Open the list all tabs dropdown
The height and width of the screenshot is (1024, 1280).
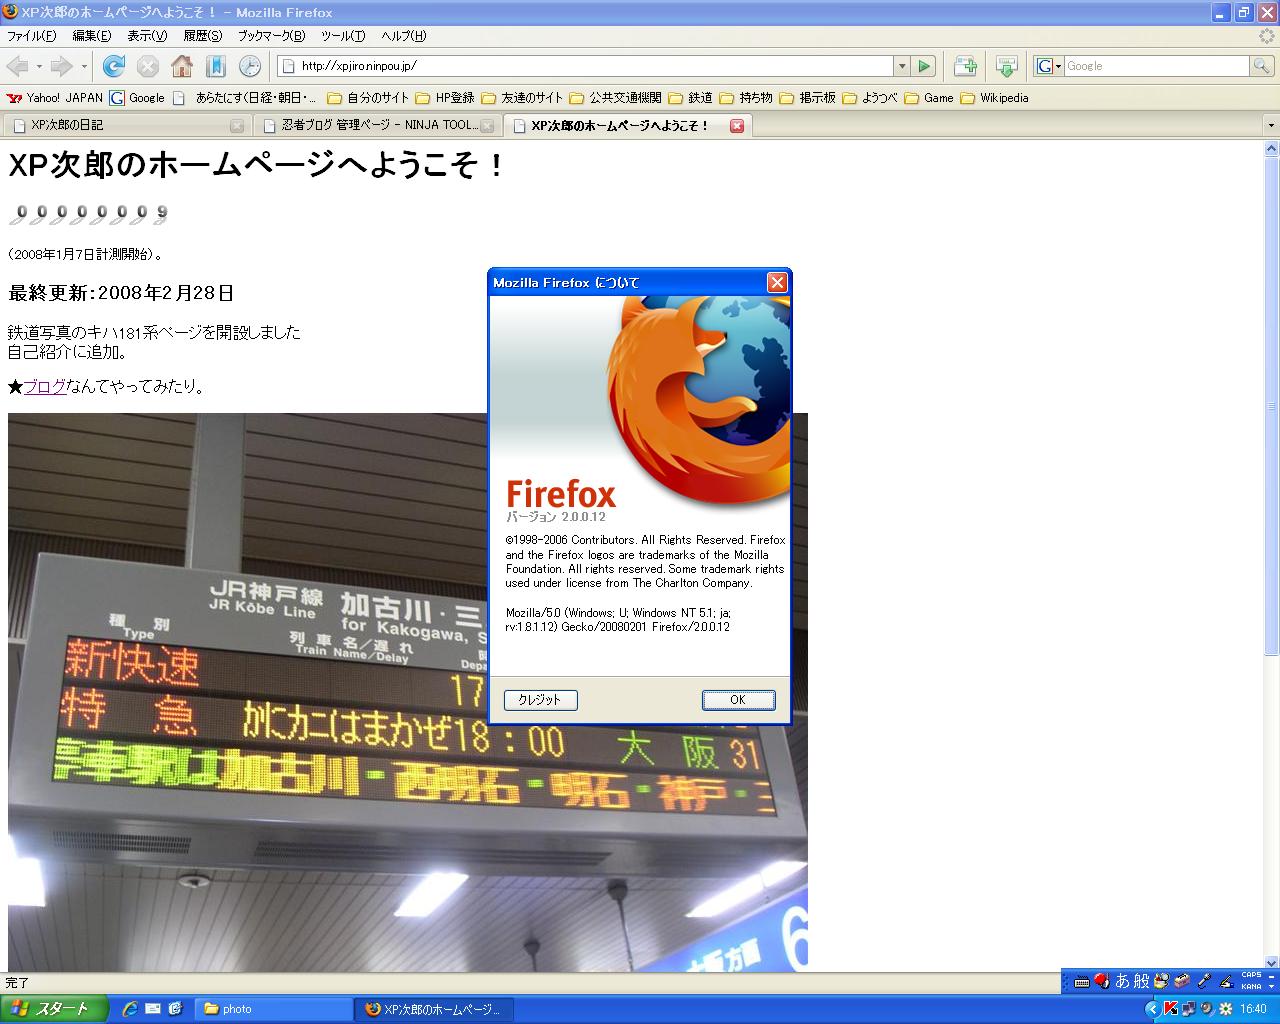coord(1271,126)
